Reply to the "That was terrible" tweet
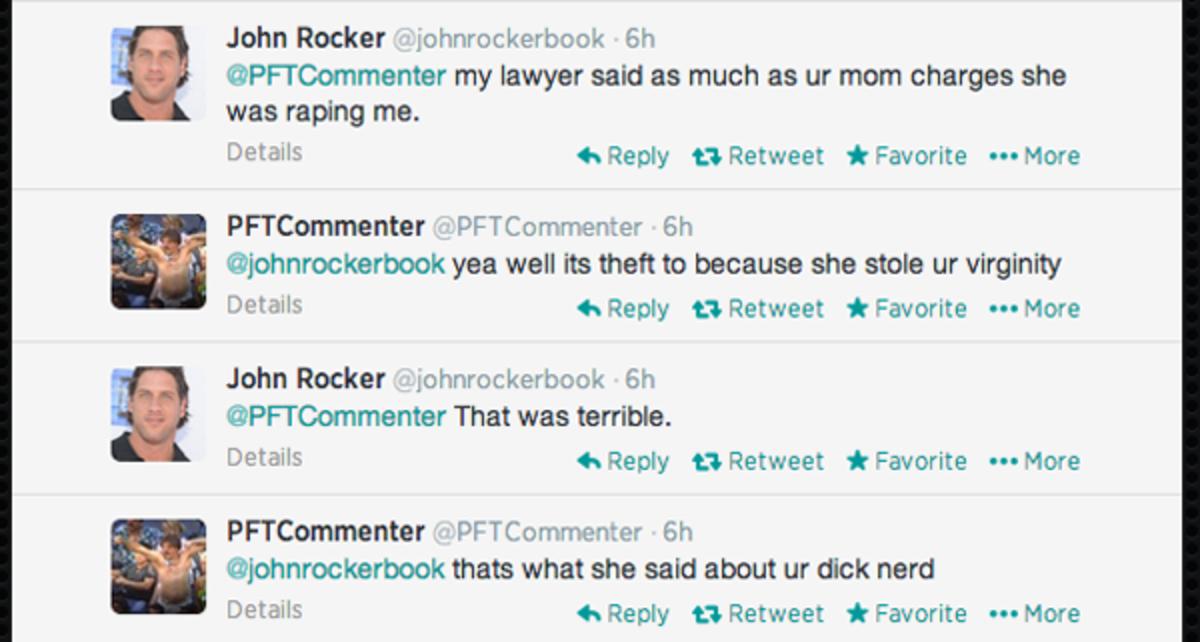 [x=623, y=461]
